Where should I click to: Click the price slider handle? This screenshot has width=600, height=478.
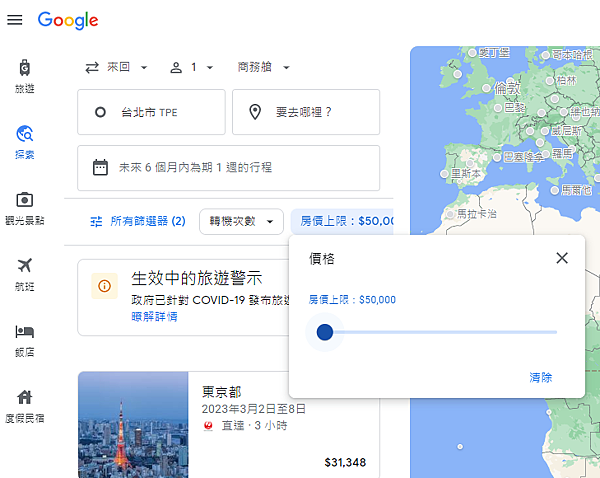[x=325, y=332]
